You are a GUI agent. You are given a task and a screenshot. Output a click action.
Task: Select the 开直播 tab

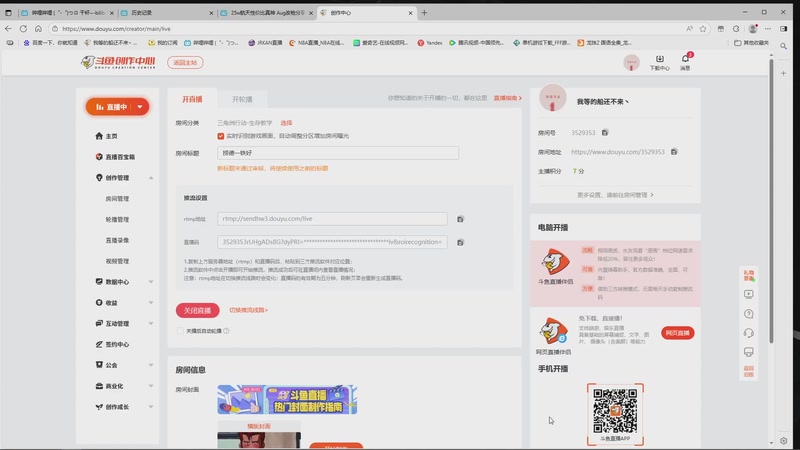pos(192,99)
